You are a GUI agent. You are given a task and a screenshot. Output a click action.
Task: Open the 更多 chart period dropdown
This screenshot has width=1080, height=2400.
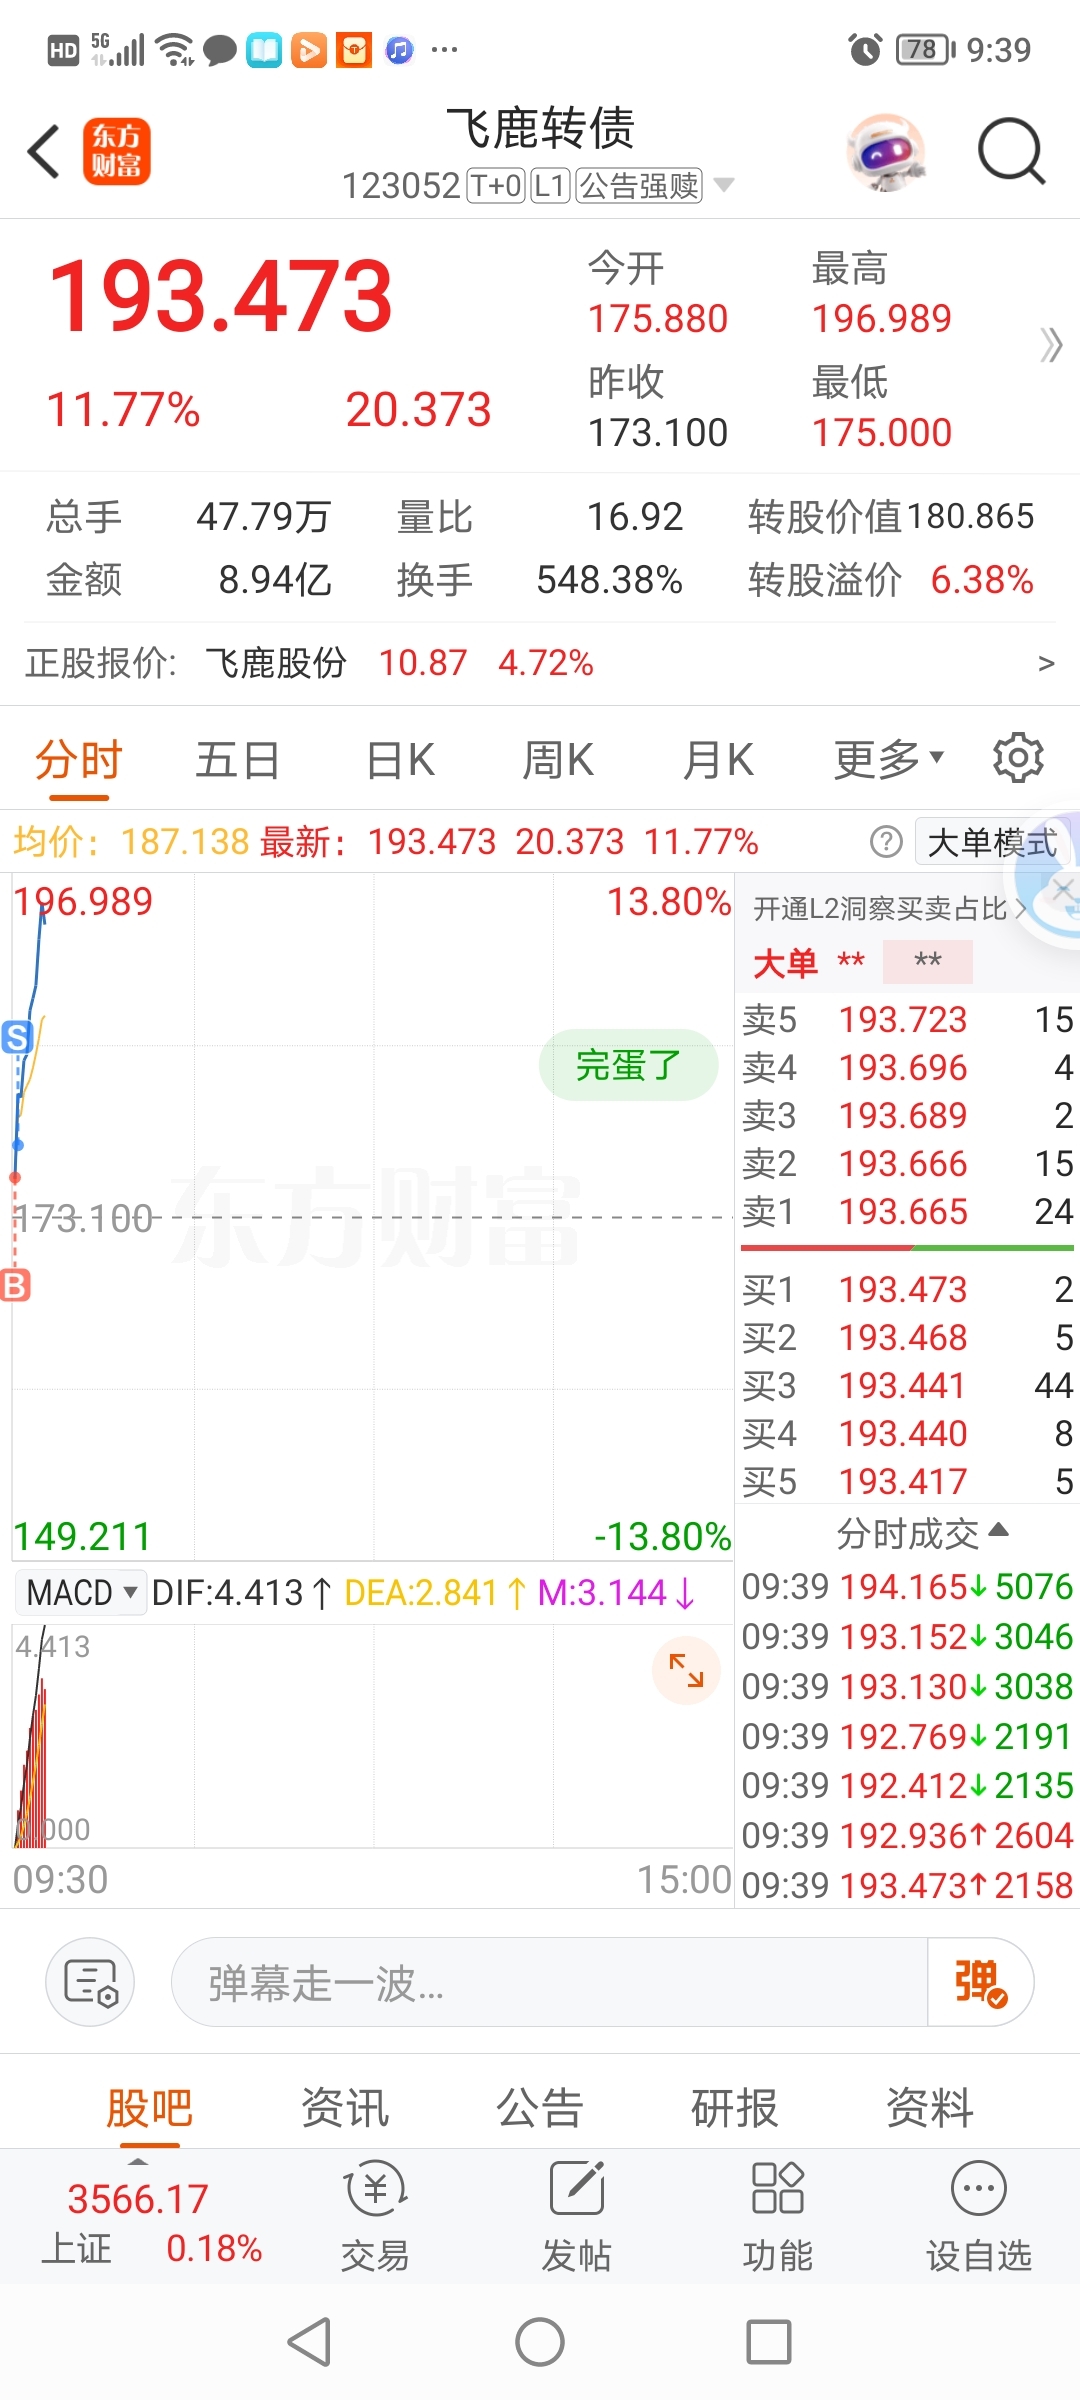click(889, 759)
